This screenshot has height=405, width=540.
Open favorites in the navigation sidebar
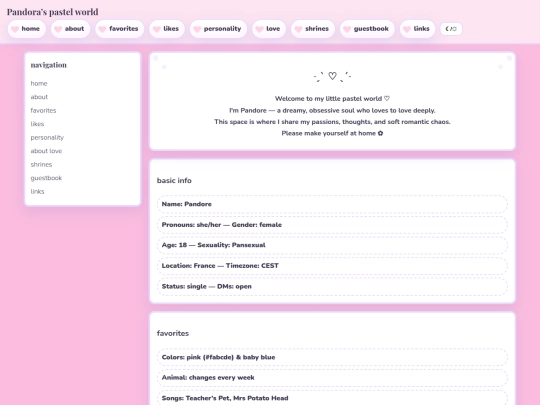tap(43, 111)
